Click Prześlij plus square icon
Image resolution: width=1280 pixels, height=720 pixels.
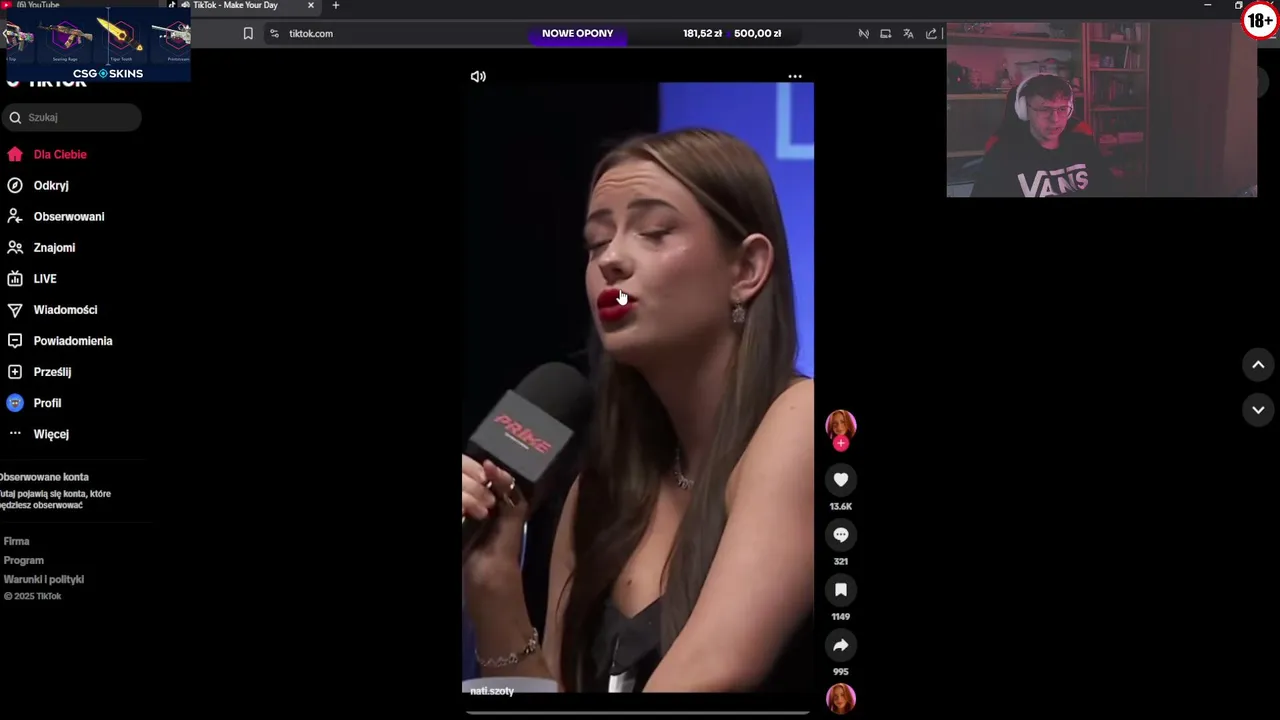(x=15, y=371)
